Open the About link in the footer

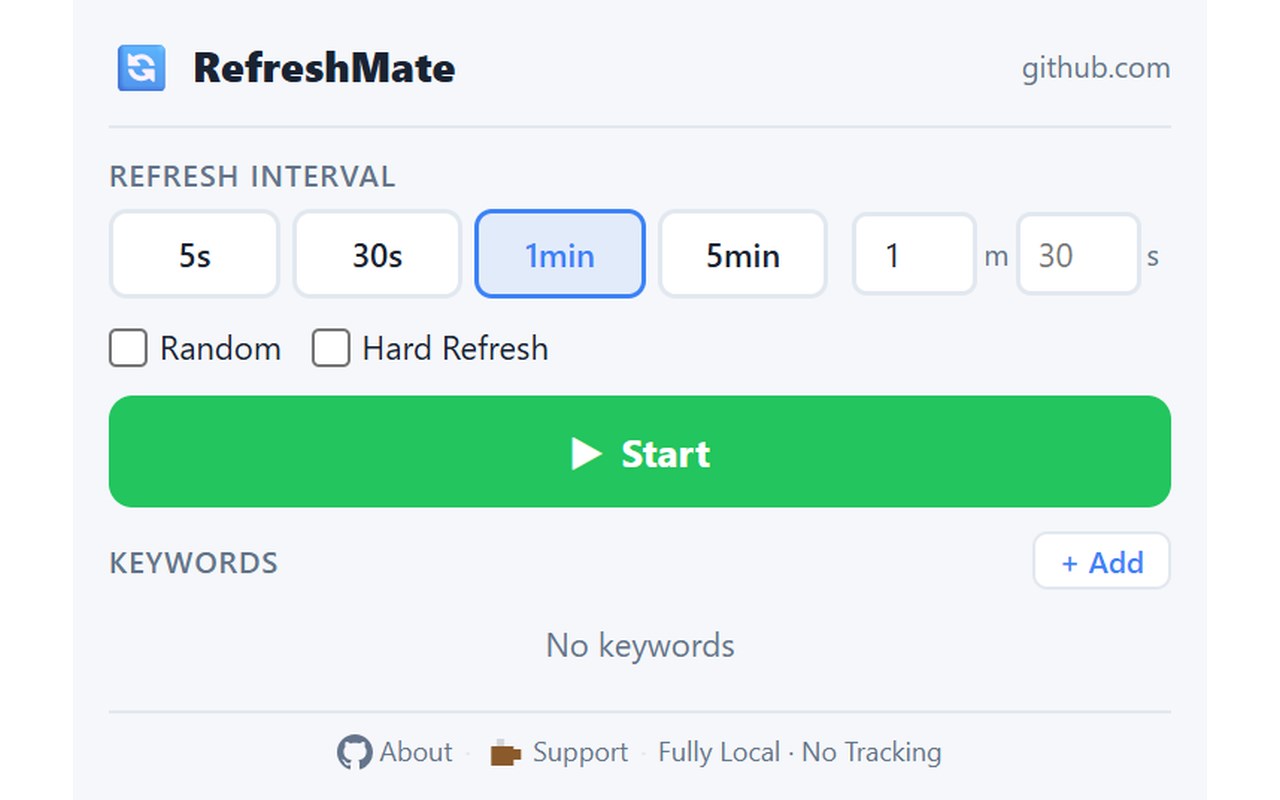415,752
